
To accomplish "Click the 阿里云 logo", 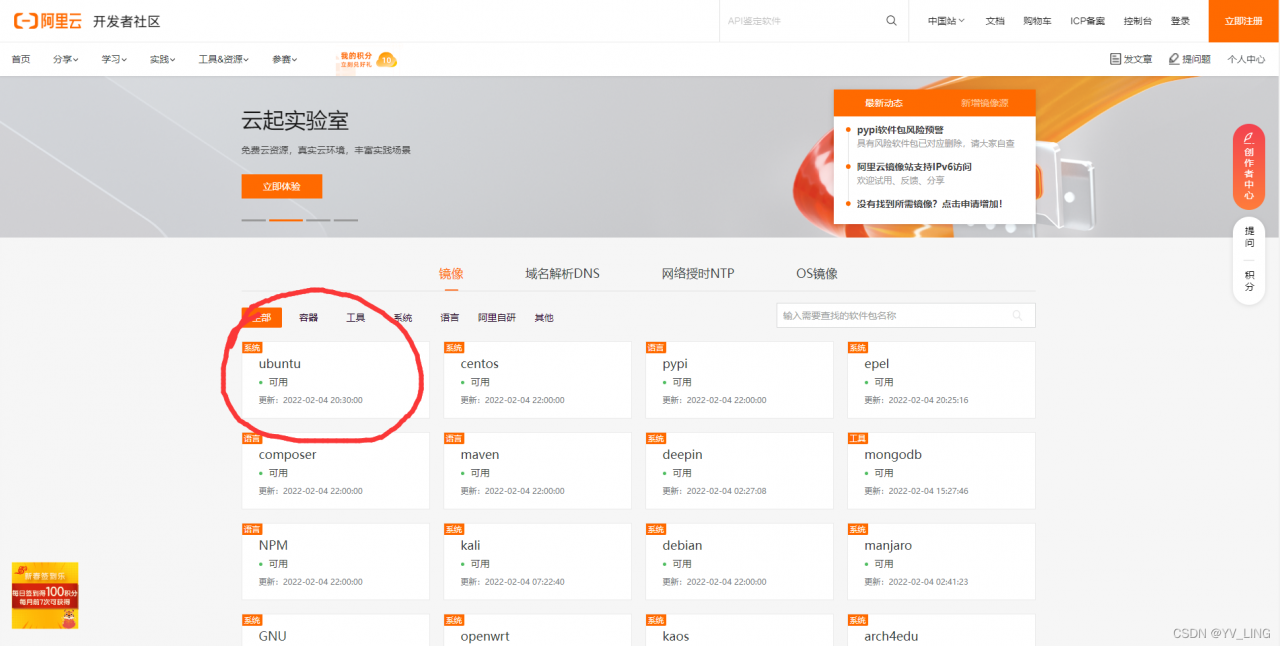I will pyautogui.click(x=46, y=21).
